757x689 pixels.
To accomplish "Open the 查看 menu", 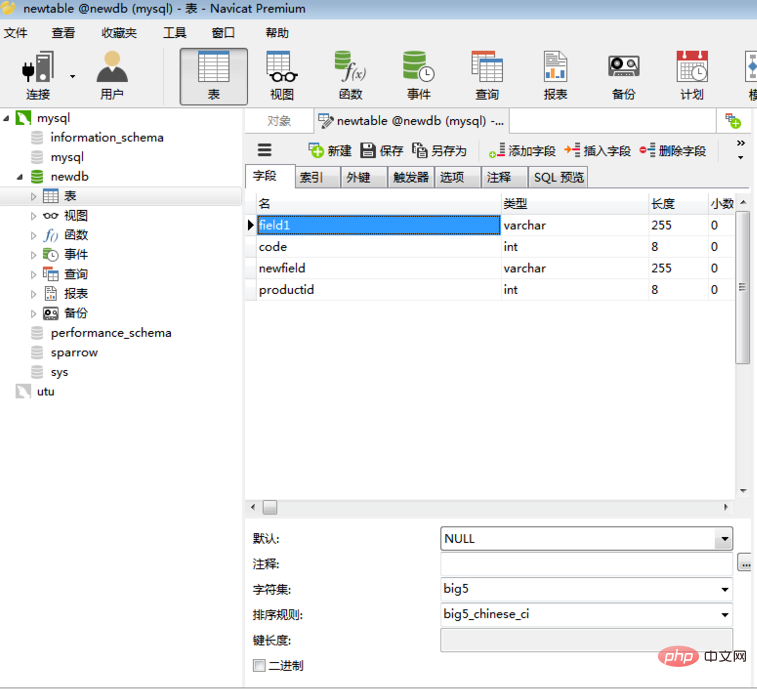I will [x=63, y=33].
